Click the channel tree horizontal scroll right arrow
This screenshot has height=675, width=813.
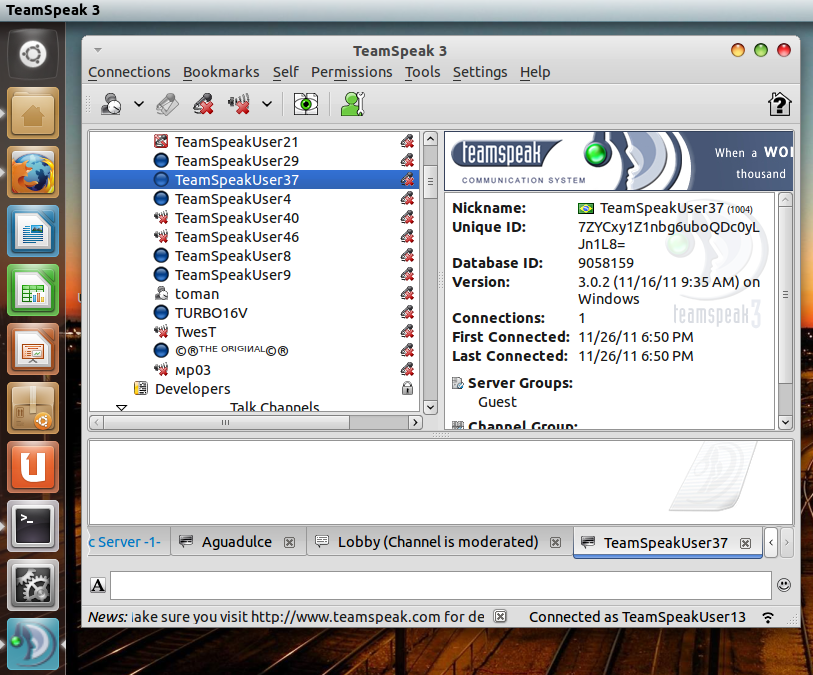pos(414,423)
